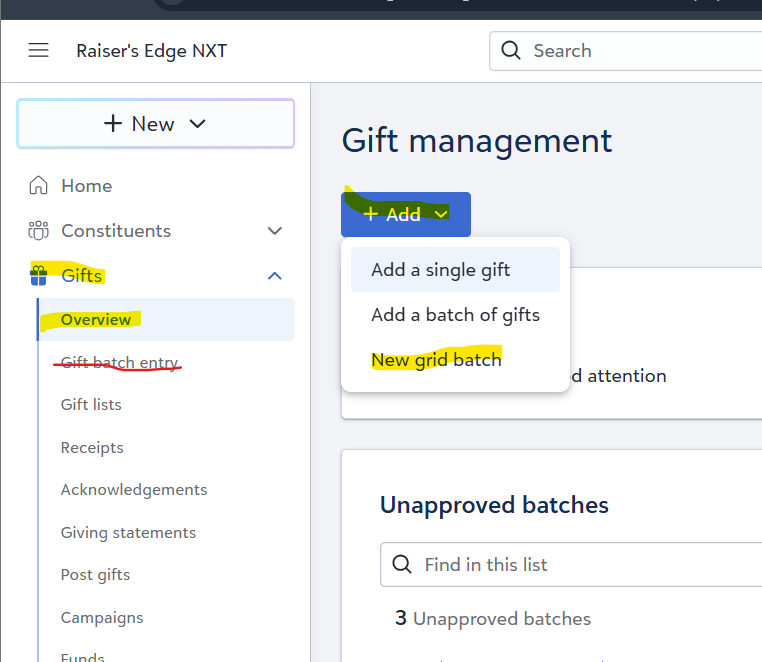Image resolution: width=762 pixels, height=662 pixels.
Task: Click the 3 Unapproved batches count
Action: (x=493, y=618)
